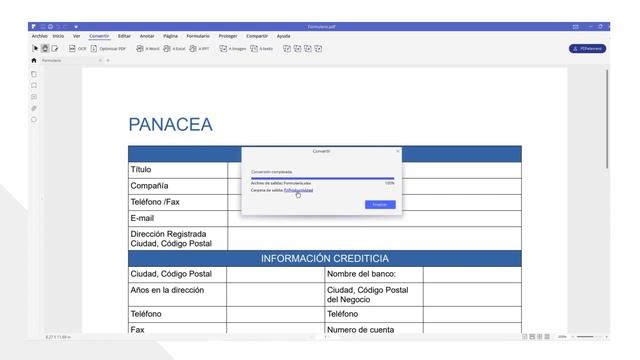Click the vertical document scrollbar
Image resolution: width=640 pixels, height=360 pixels.
[607, 118]
